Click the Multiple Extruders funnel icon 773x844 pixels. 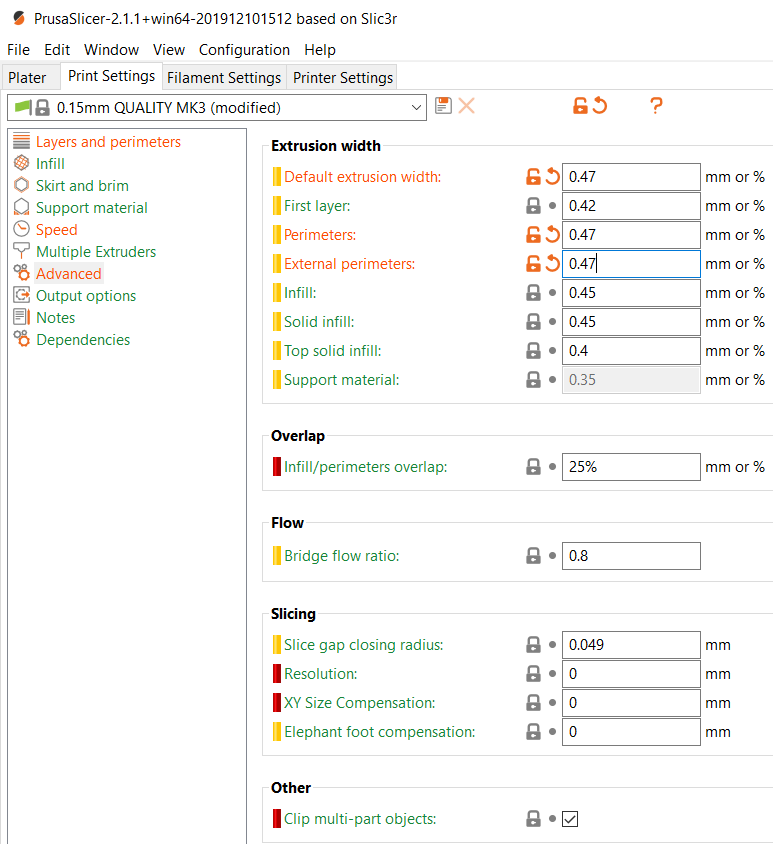click(x=22, y=251)
